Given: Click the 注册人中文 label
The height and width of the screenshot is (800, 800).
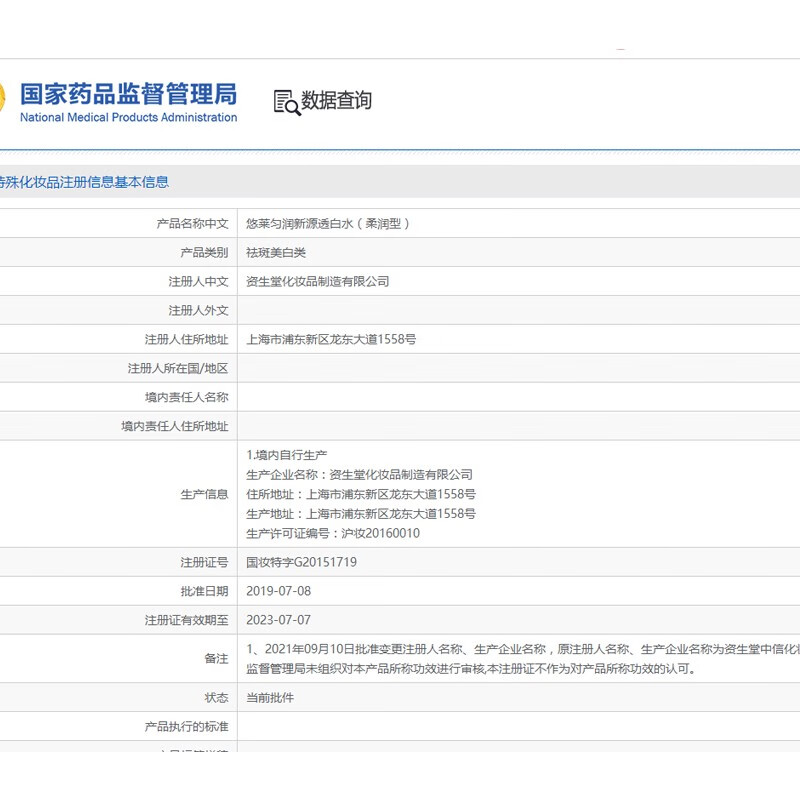Looking at the screenshot, I should coord(198,282).
